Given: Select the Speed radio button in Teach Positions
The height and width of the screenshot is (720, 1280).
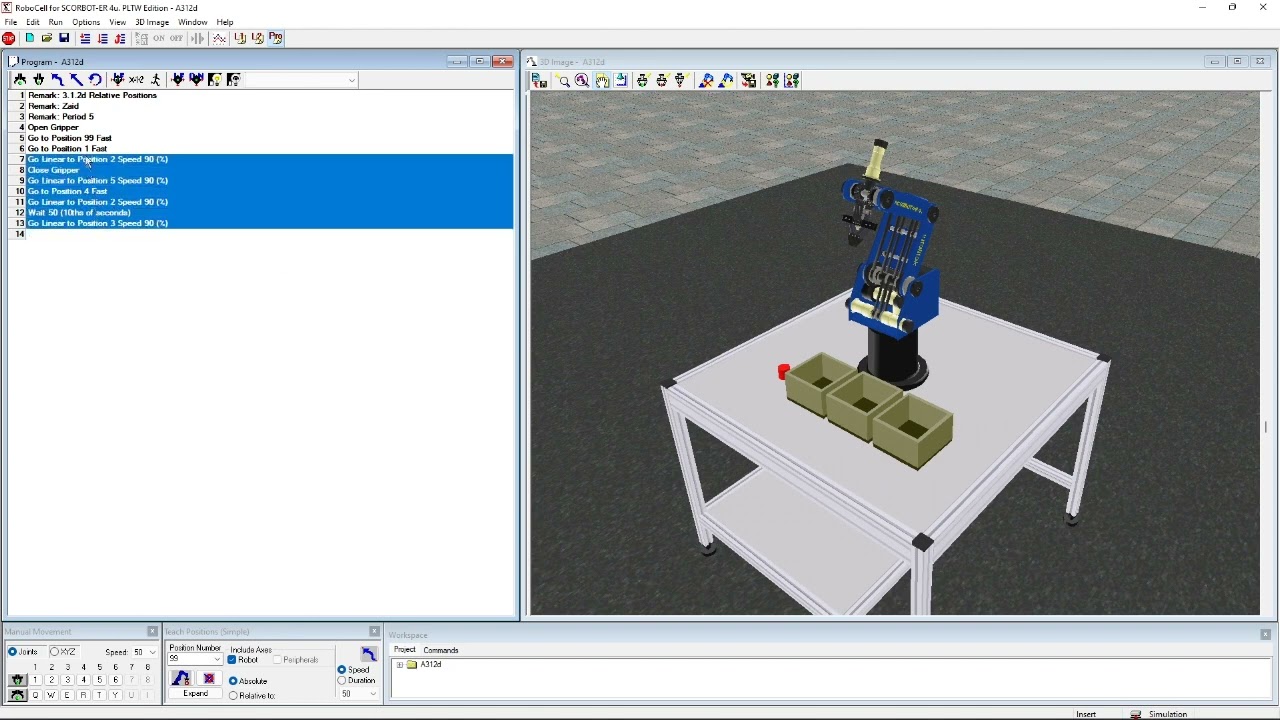Looking at the screenshot, I should tap(342, 669).
